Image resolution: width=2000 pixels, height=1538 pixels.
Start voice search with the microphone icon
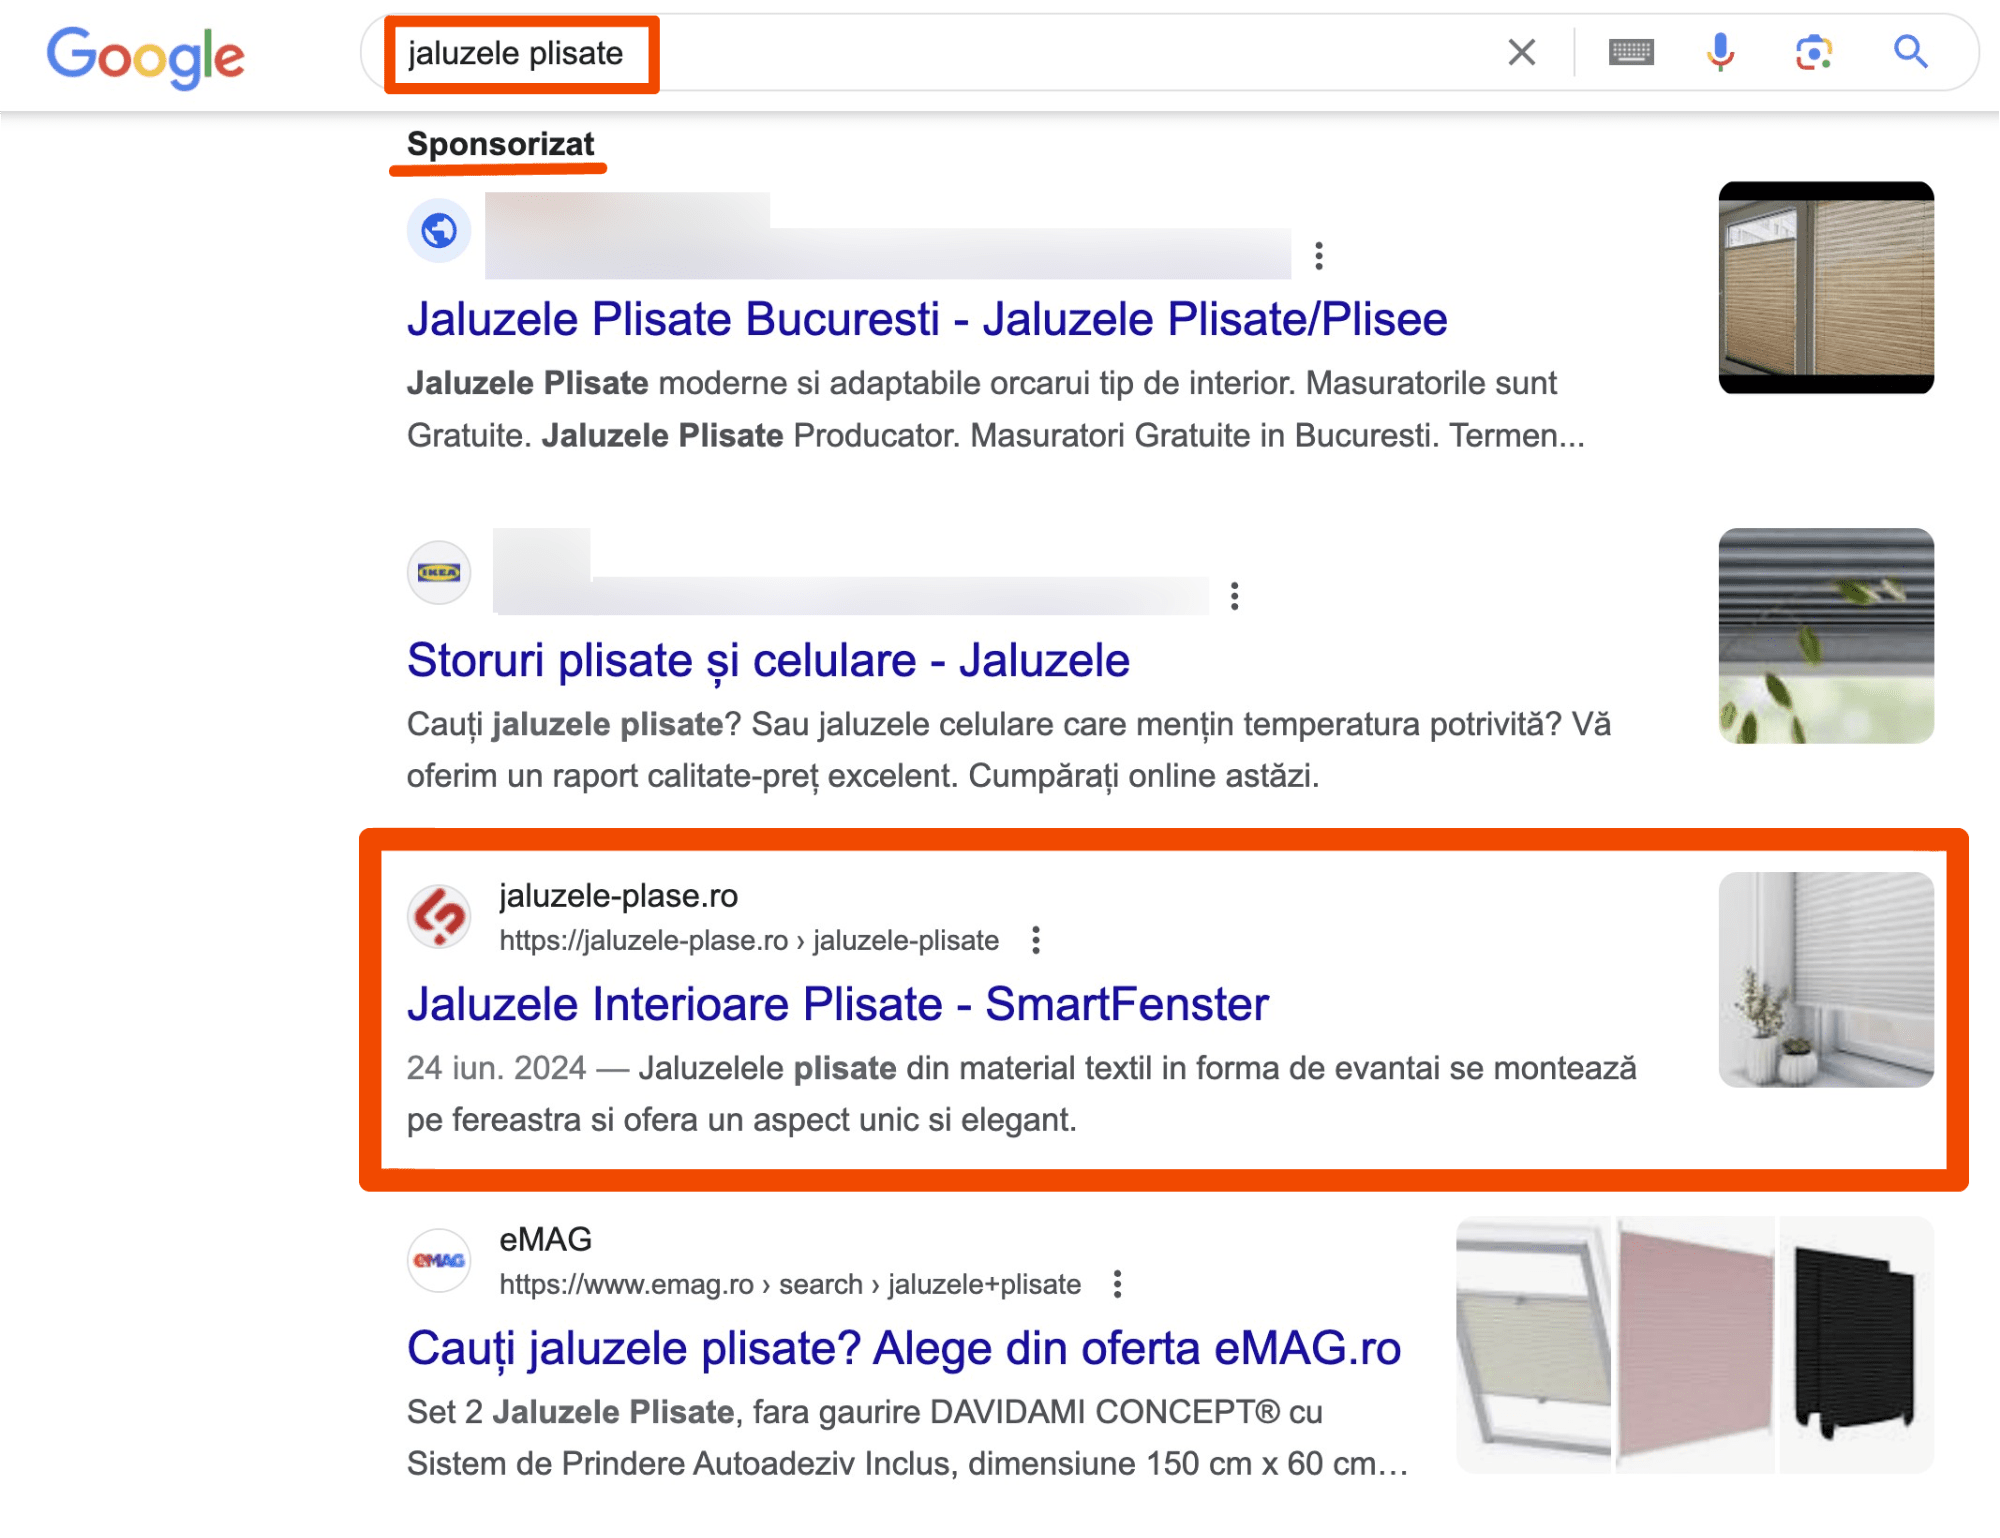pyautogui.click(x=1720, y=52)
